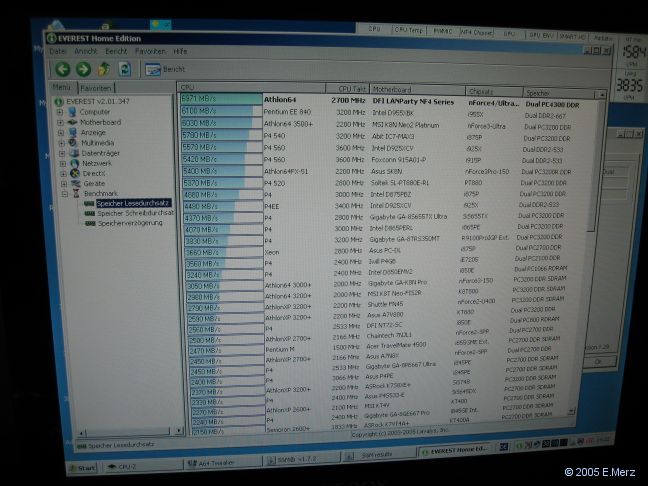The height and width of the screenshot is (486, 648).
Task: Click the 3660 MB/s Xeon result bar
Action: pyautogui.click(x=224, y=252)
